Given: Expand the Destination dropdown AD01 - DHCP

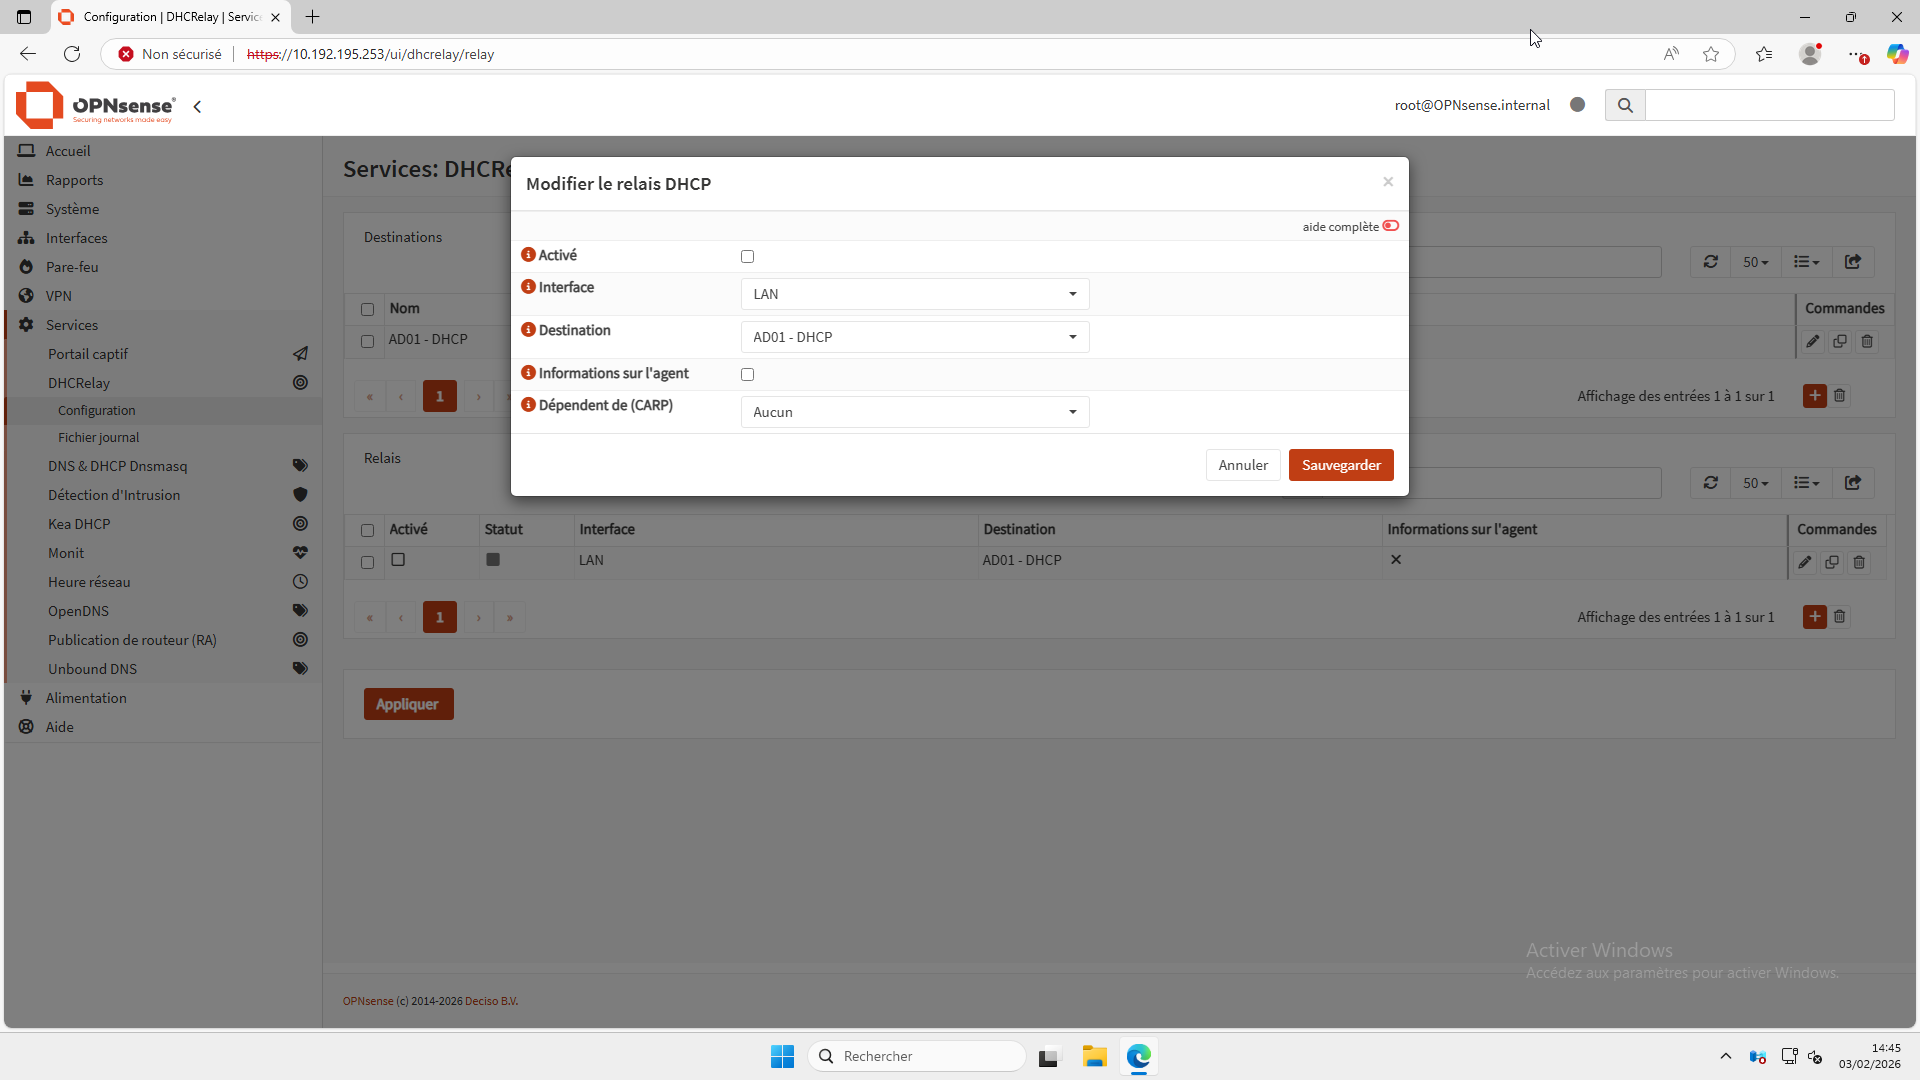Looking at the screenshot, I should pyautogui.click(x=914, y=337).
